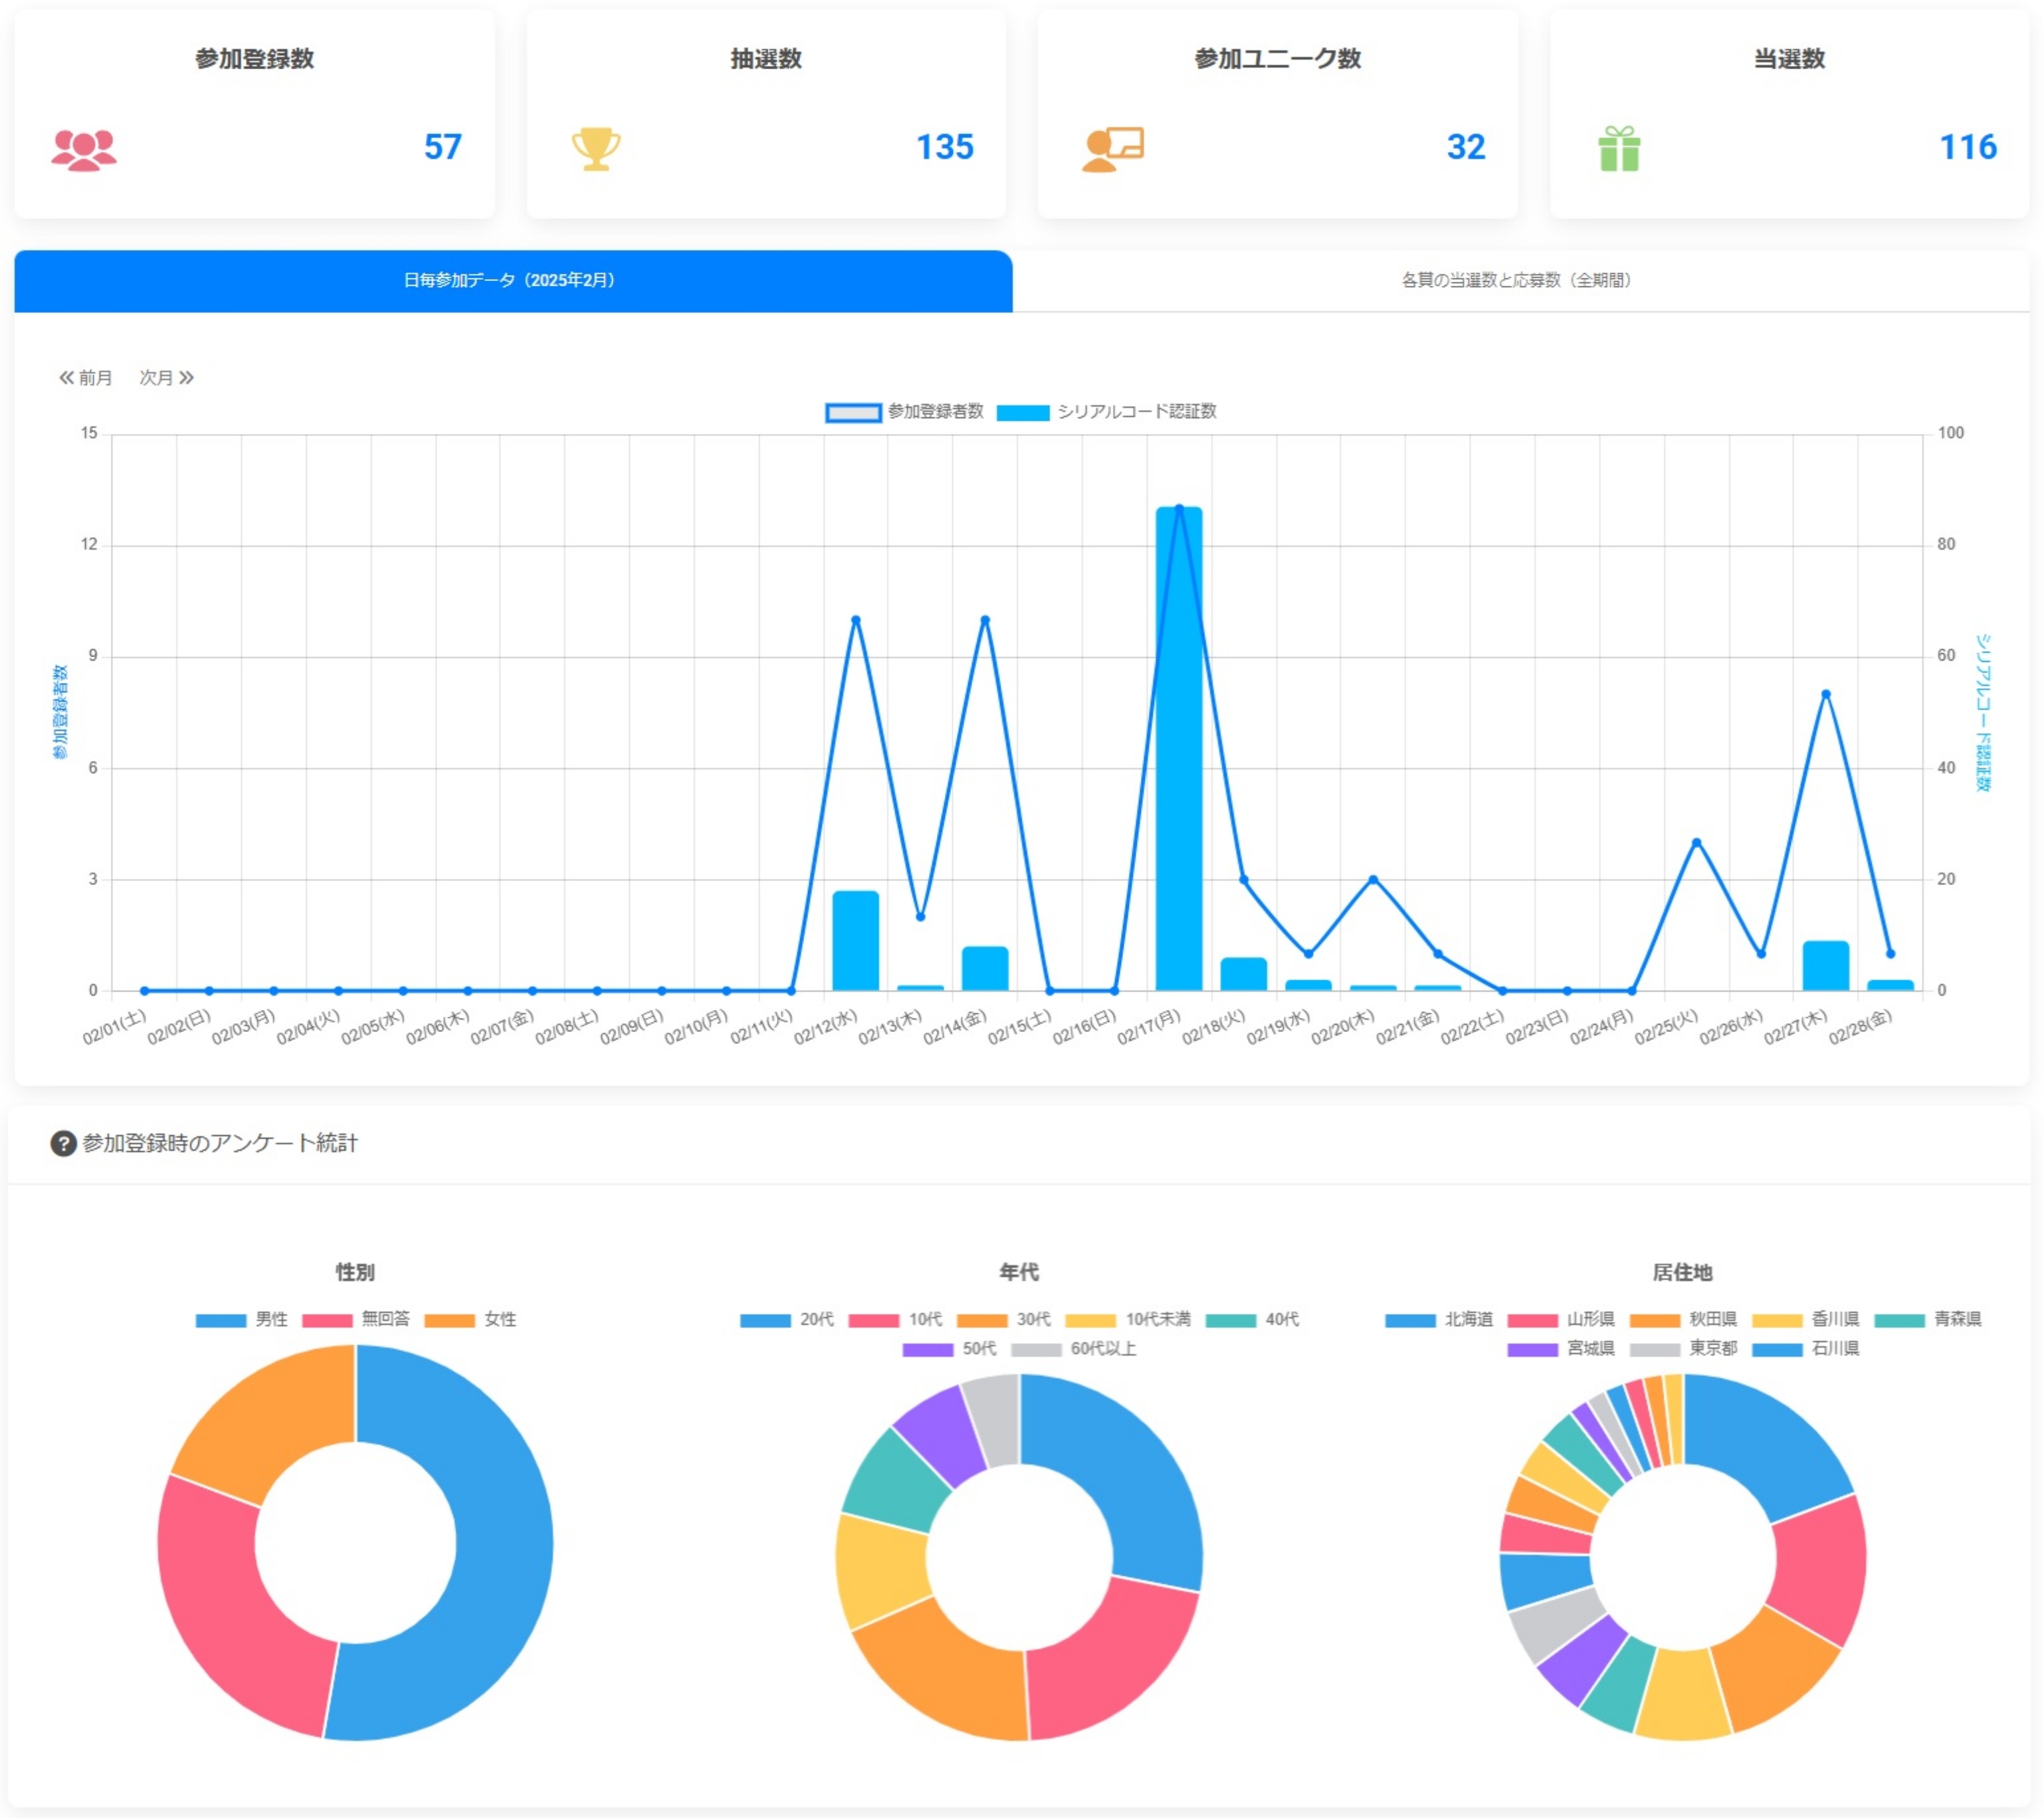Click the 02/12(水) bar in the daily chart

856,941
